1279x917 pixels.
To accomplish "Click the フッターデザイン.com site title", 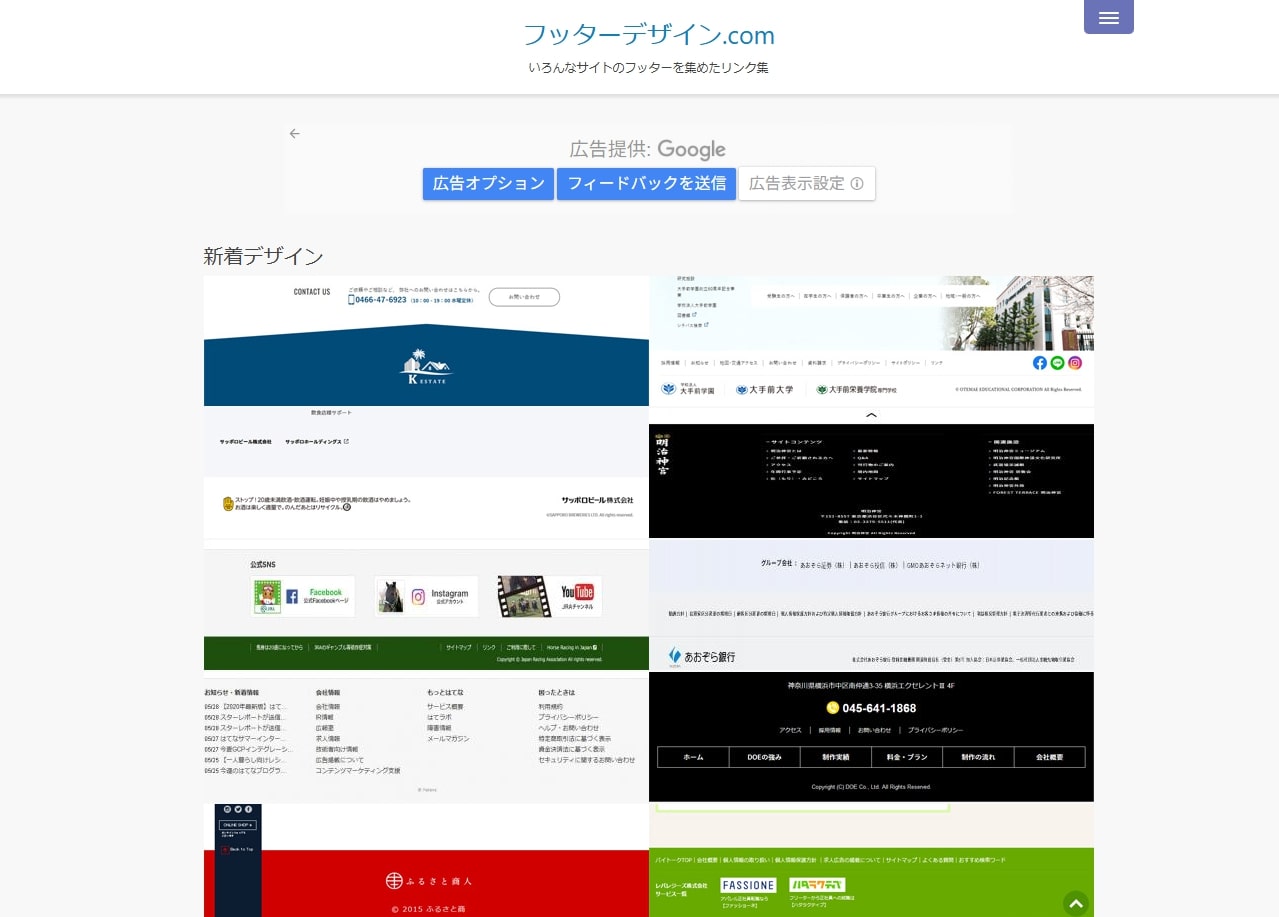I will (x=649, y=35).
